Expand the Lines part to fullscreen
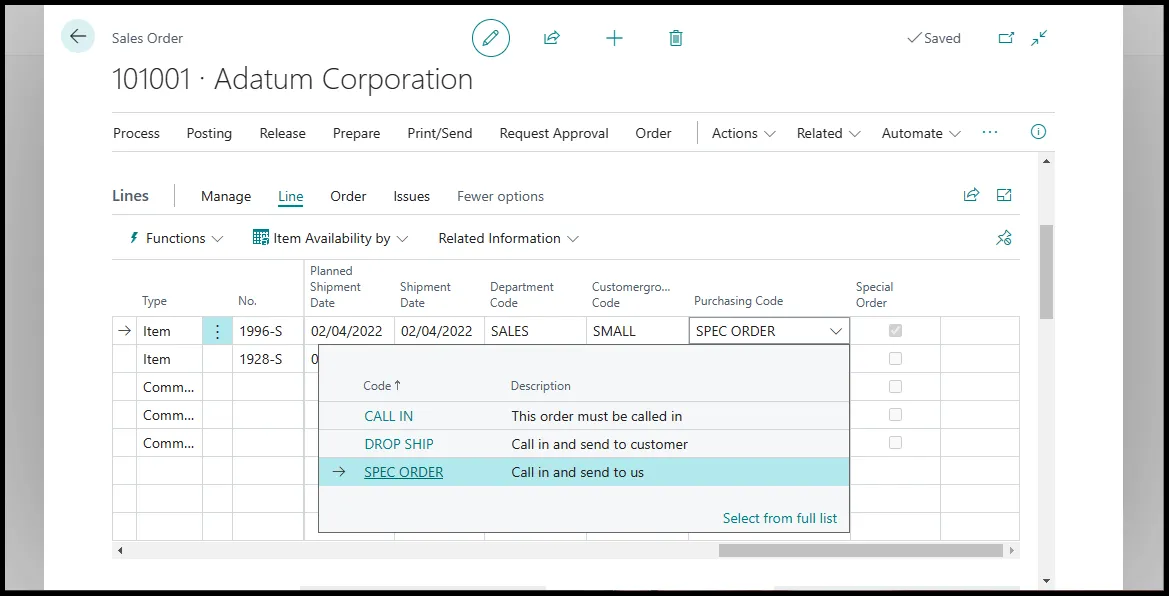Viewport: 1169px width, 596px height. click(x=1004, y=195)
